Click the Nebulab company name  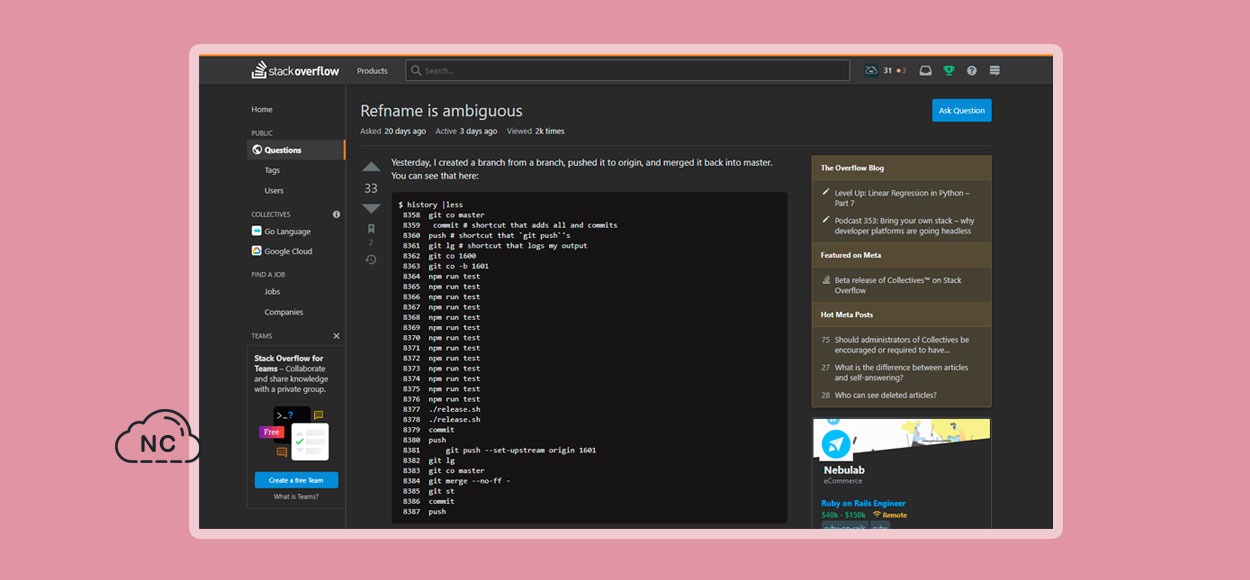click(x=845, y=469)
